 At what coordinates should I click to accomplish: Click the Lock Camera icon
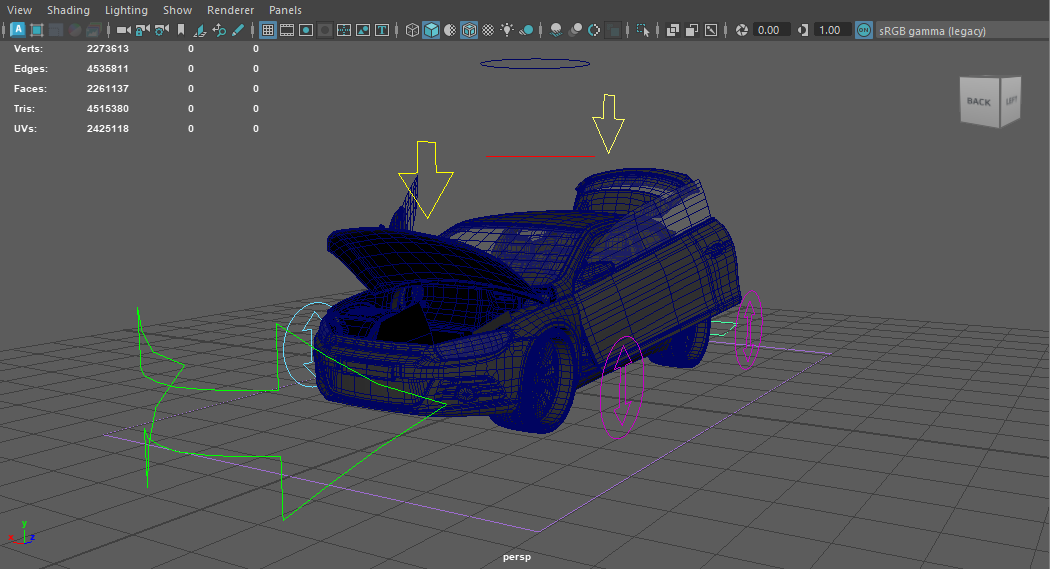[143, 30]
